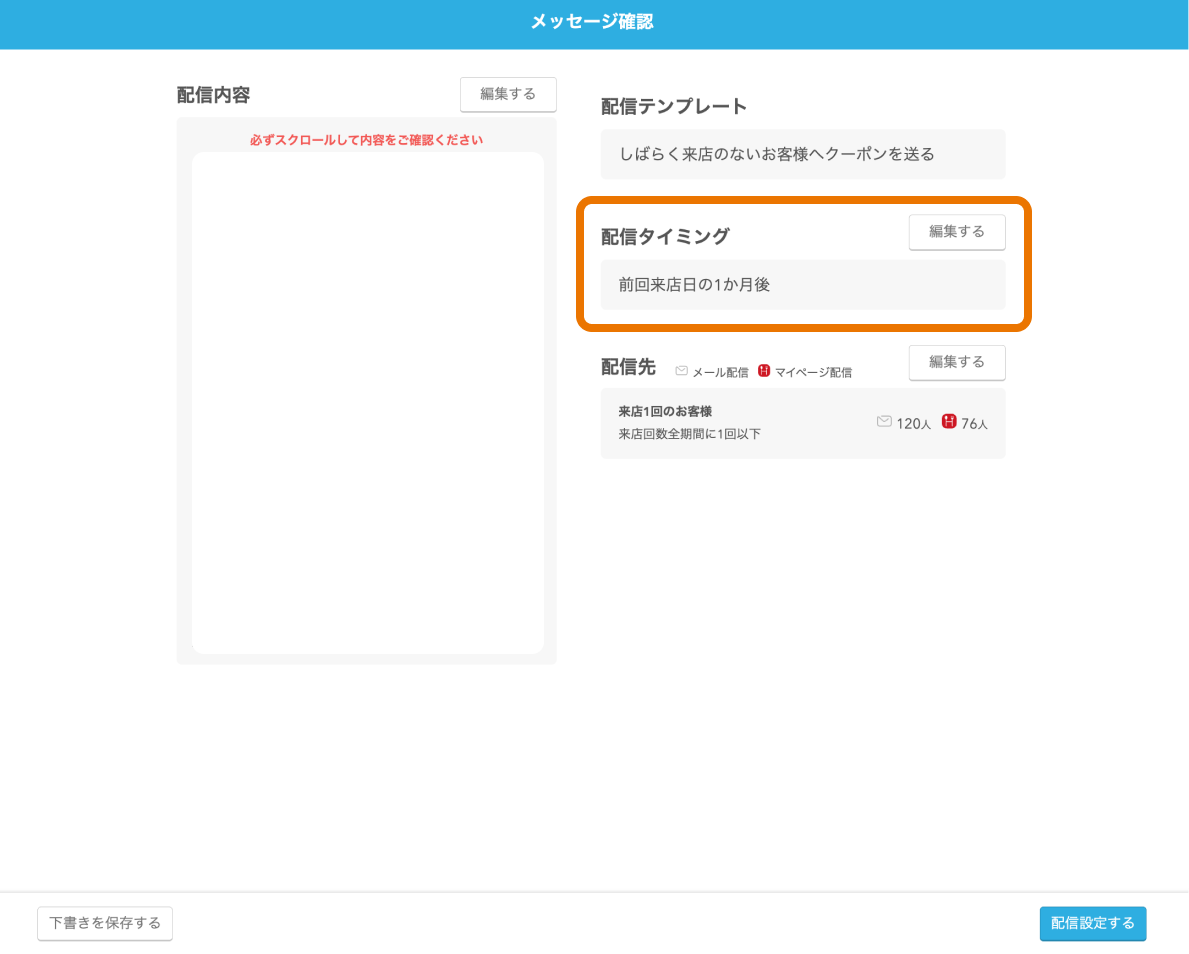Click the red icon next to マイページ配信
This screenshot has width=1189, height=954.
pyautogui.click(x=764, y=371)
